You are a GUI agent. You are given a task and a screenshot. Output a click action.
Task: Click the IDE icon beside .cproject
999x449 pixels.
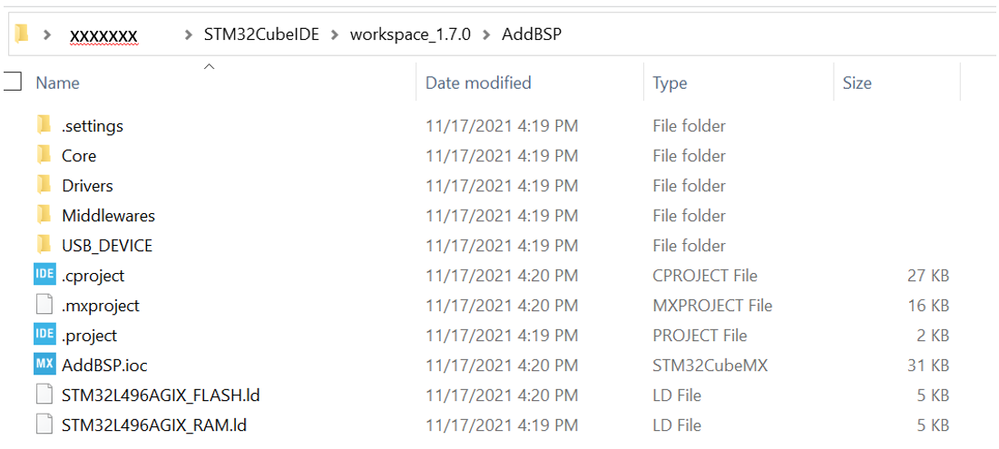tap(44, 275)
